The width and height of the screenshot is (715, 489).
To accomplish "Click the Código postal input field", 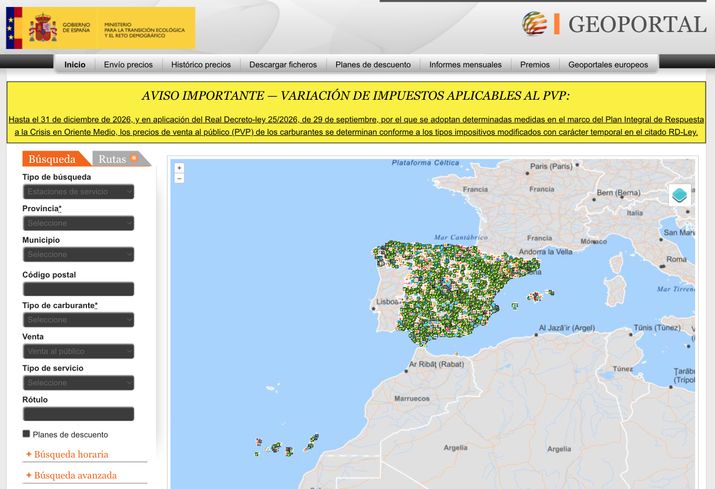I will [x=78, y=289].
